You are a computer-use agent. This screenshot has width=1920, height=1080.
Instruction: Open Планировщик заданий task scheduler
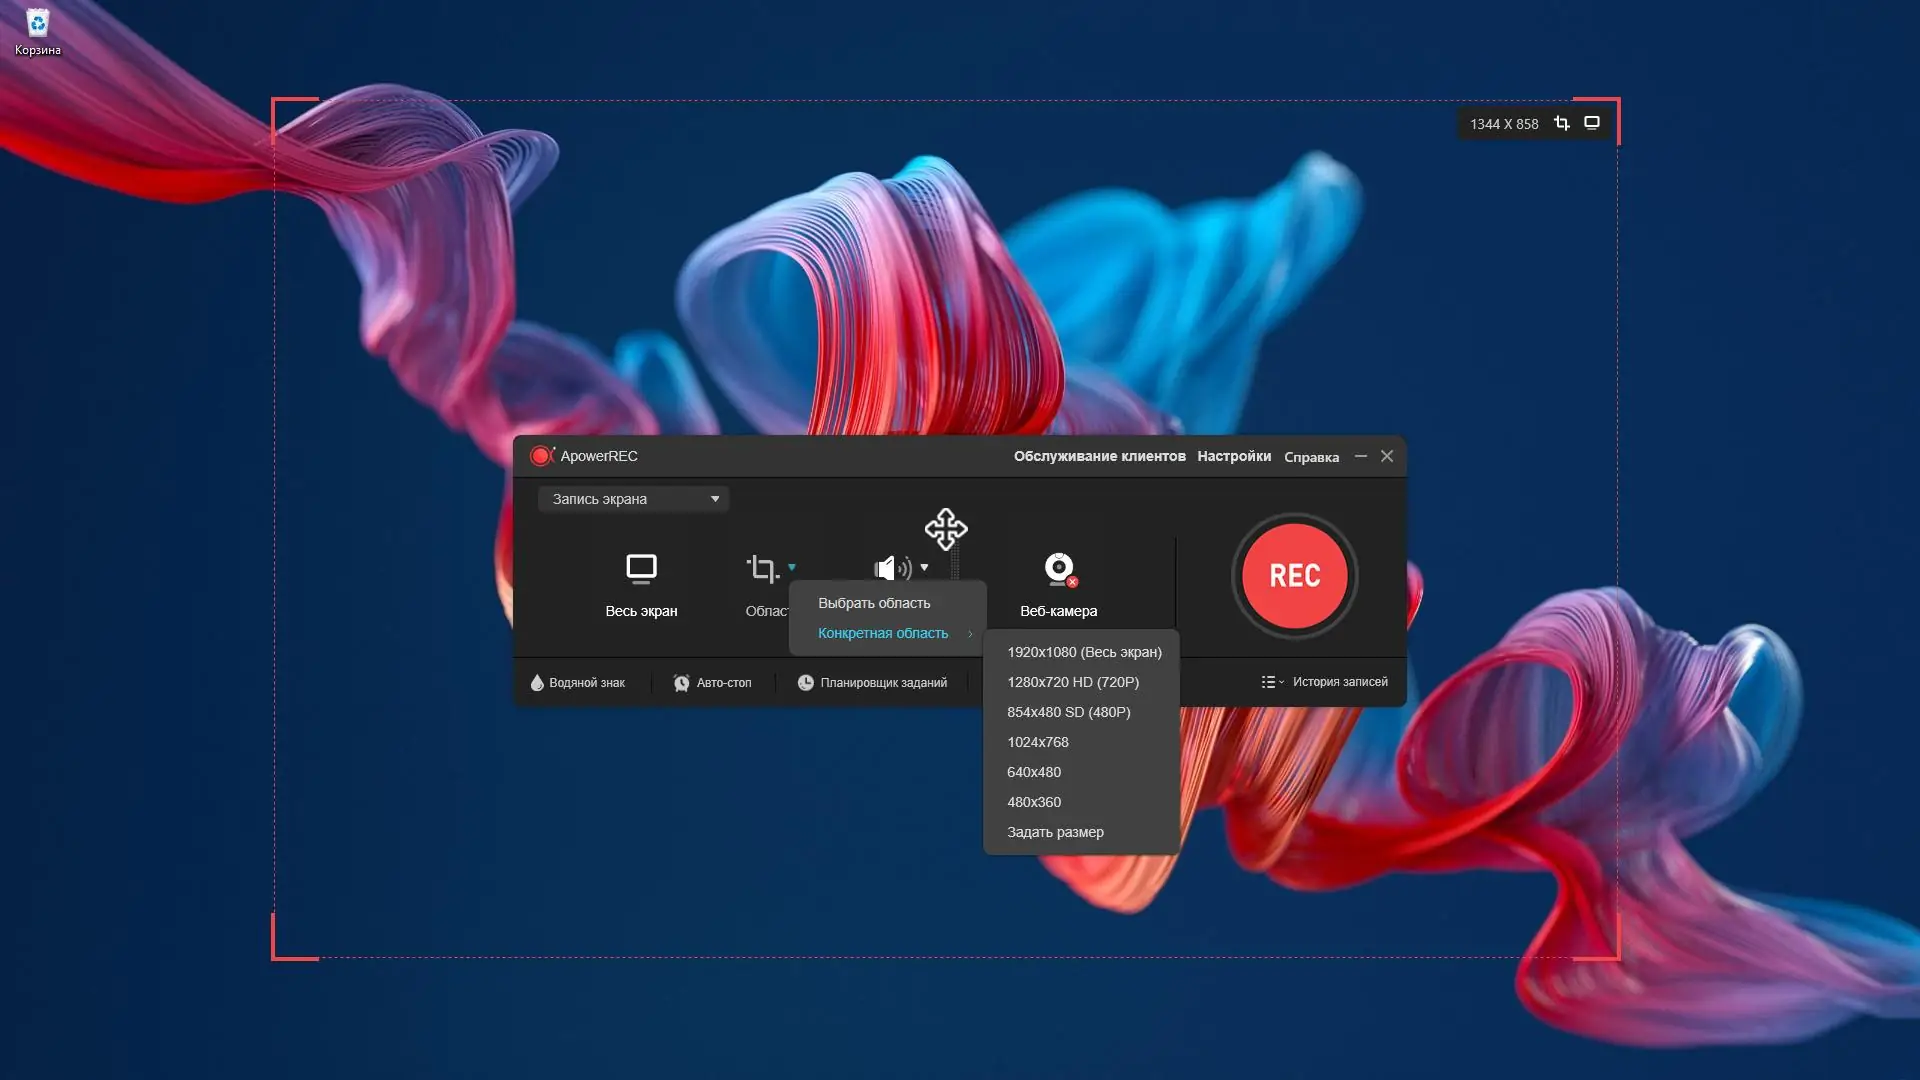872,682
